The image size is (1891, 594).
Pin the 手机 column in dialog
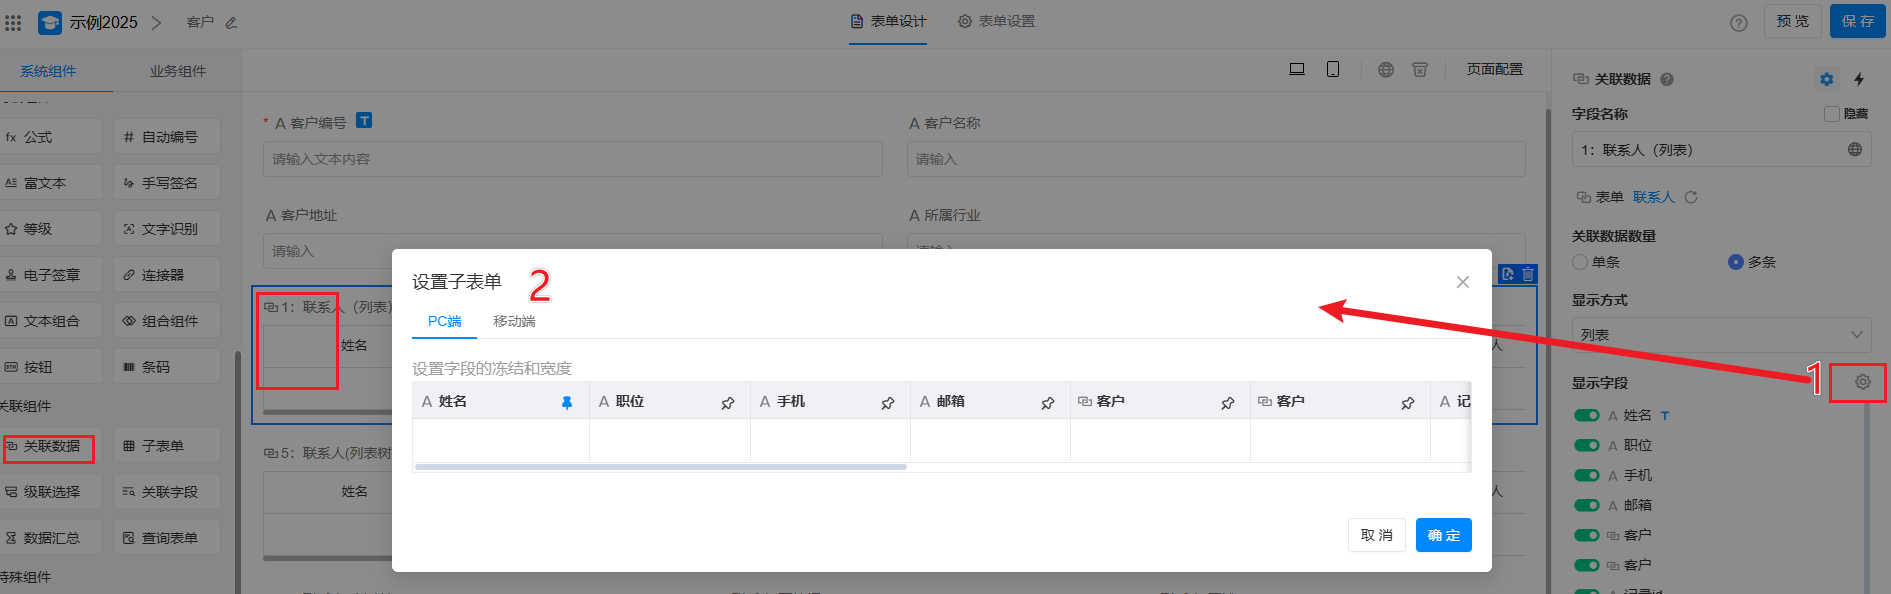pyautogui.click(x=888, y=403)
